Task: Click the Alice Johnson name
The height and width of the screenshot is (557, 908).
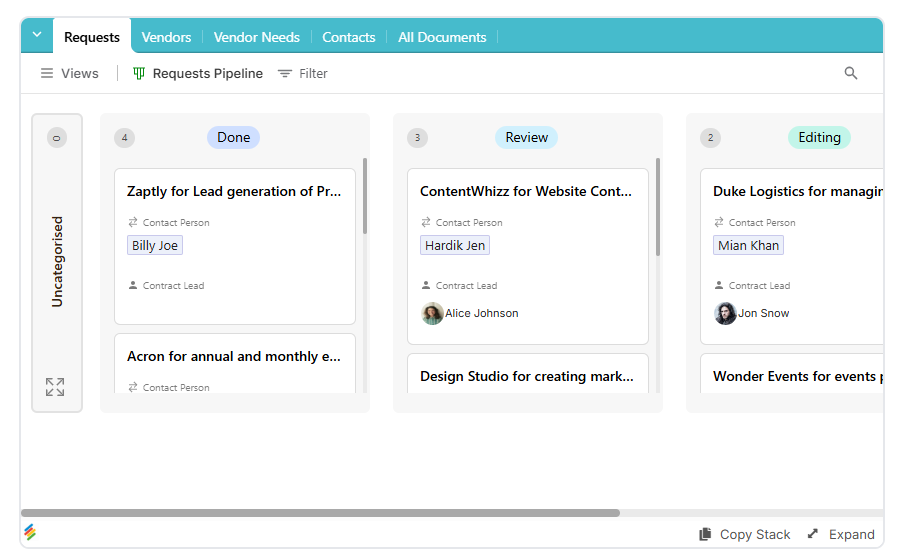Action: click(x=482, y=313)
